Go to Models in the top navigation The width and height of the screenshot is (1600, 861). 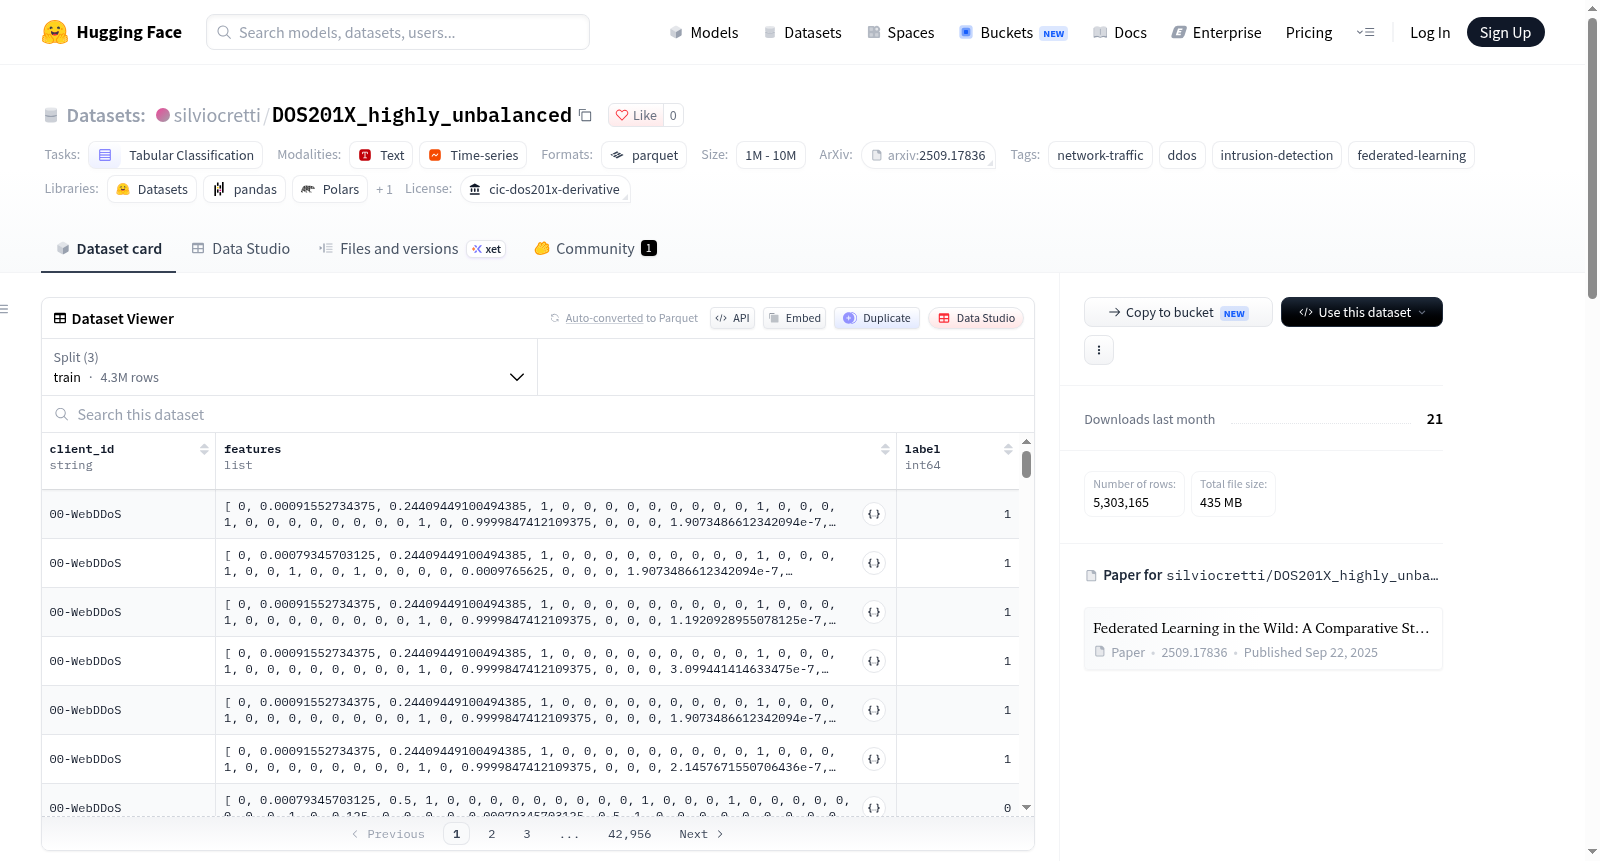point(704,33)
